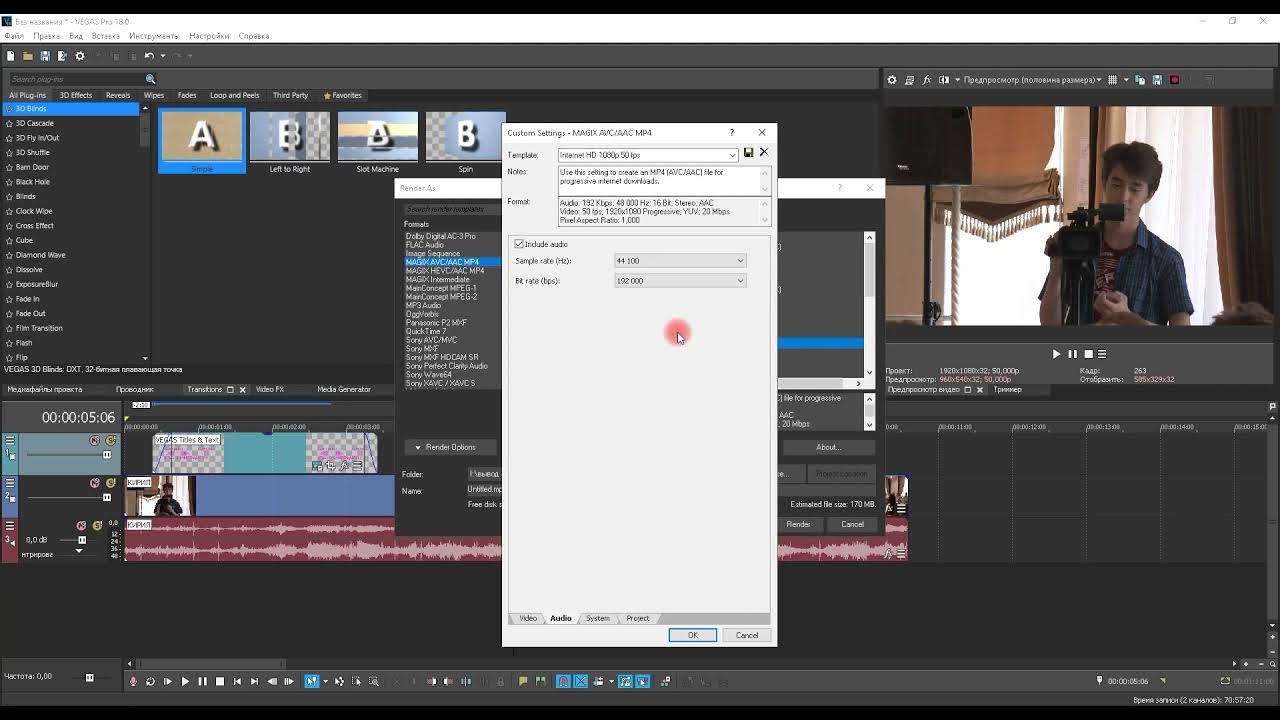
Task: Go to start of project
Action: pyautogui.click(x=237, y=682)
